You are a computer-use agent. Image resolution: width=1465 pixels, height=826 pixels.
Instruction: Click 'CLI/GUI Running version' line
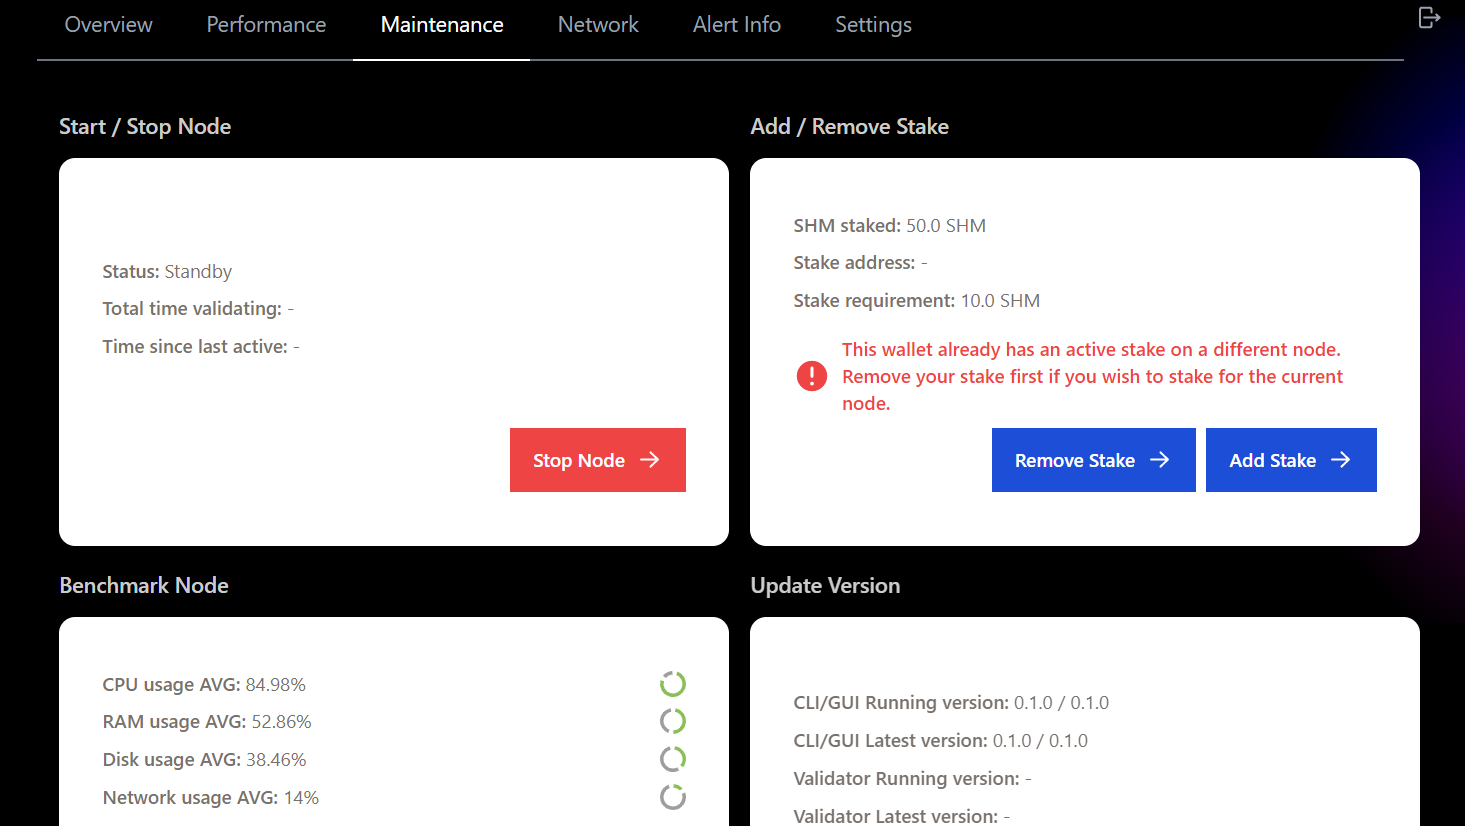951,703
